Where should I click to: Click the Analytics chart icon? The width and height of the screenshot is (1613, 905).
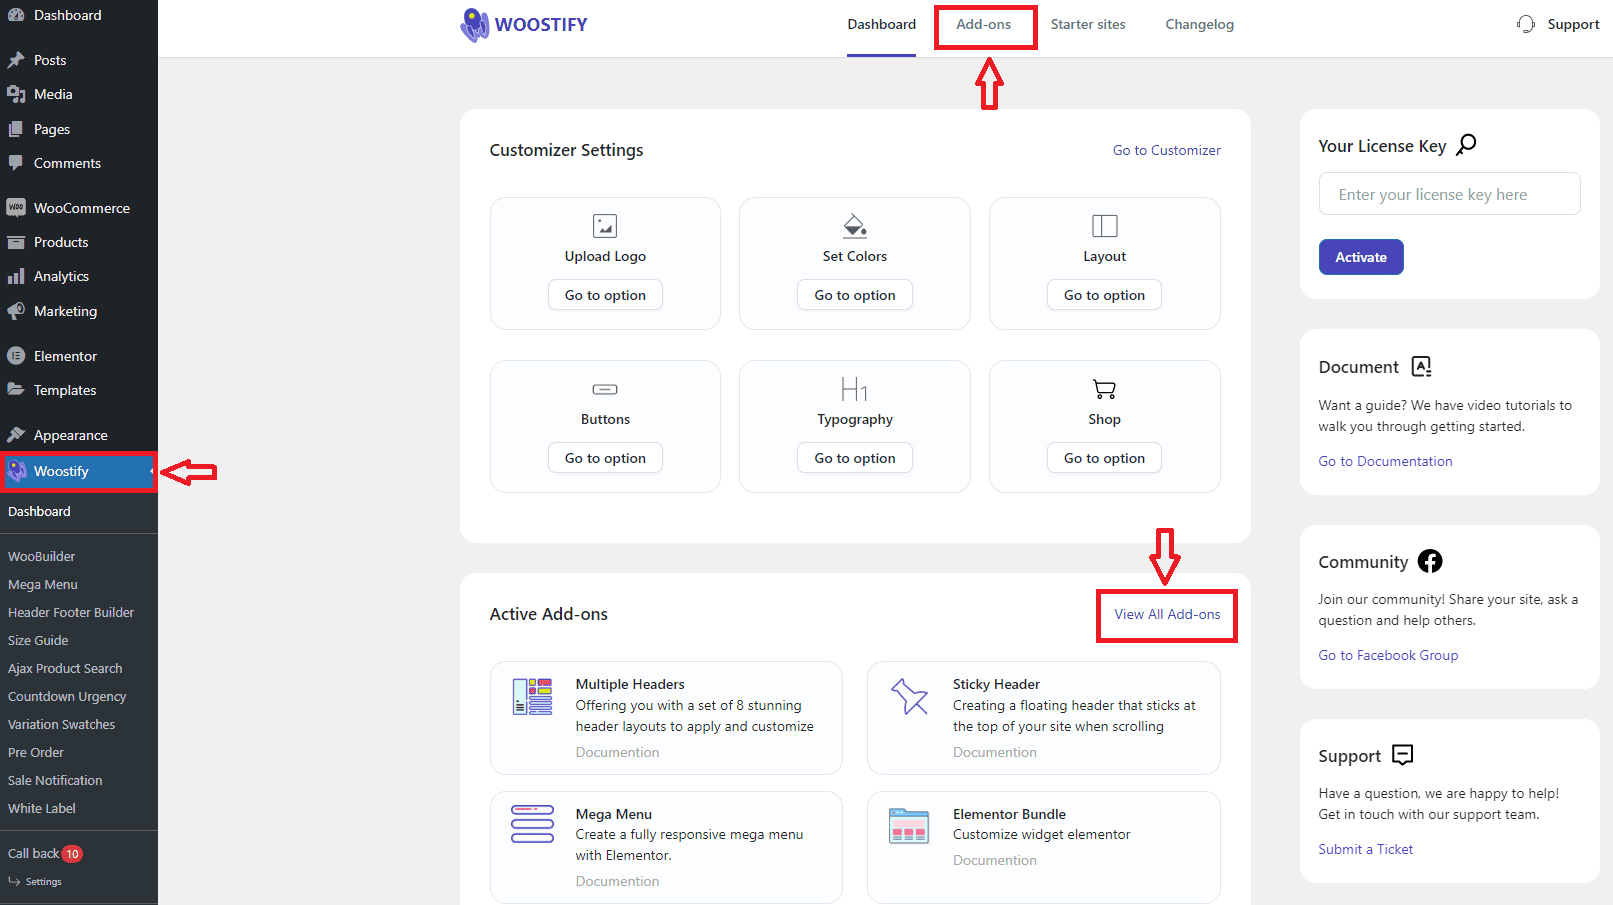click(x=17, y=276)
